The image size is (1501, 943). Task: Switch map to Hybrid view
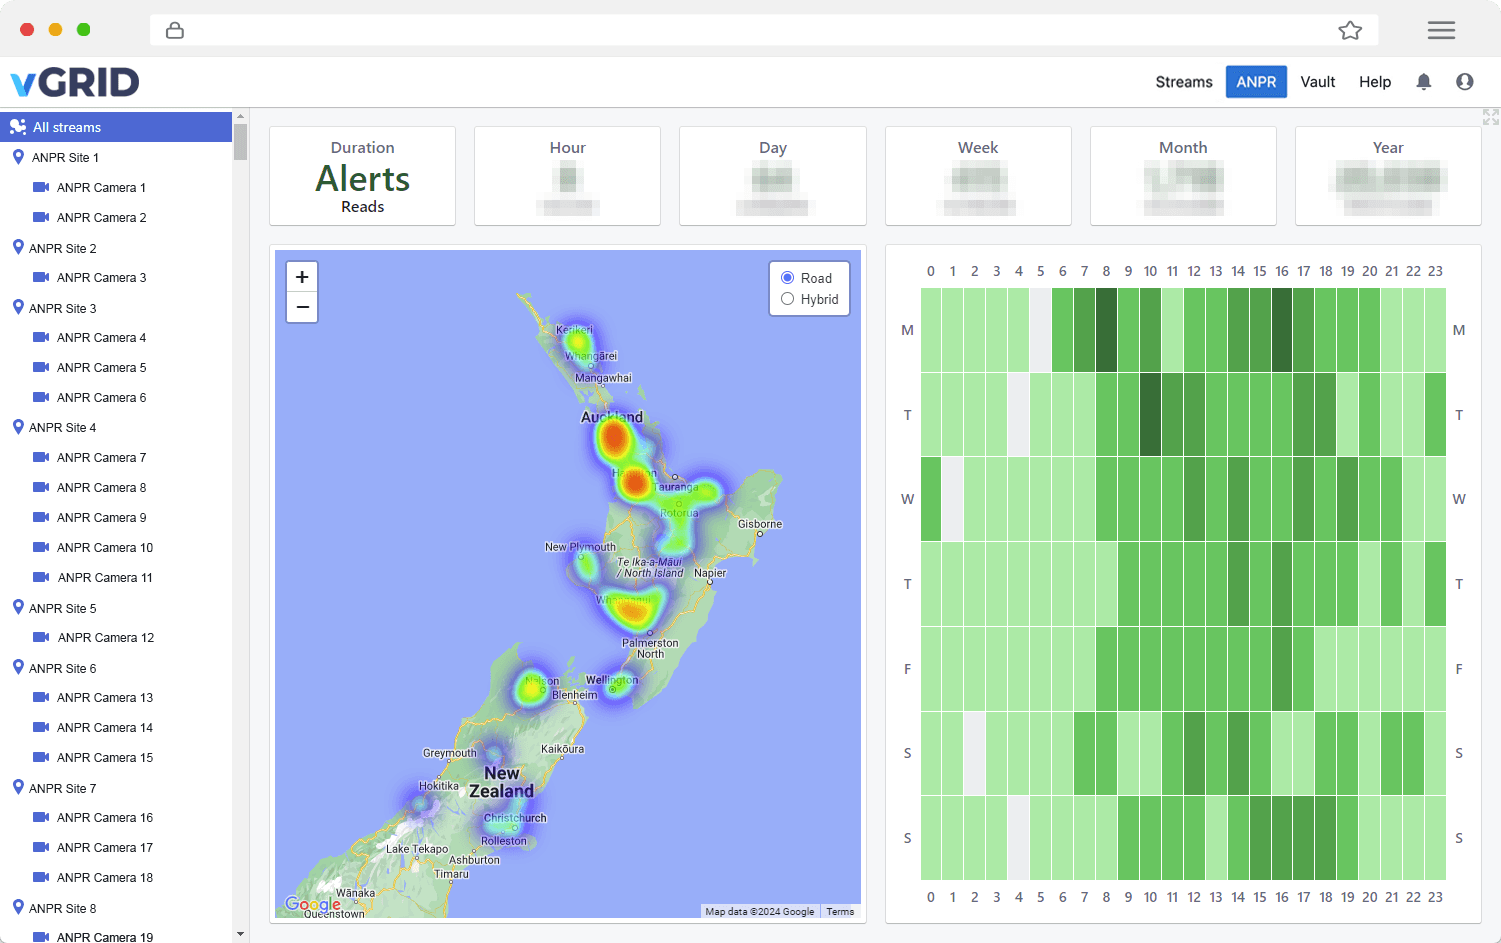pyautogui.click(x=788, y=299)
